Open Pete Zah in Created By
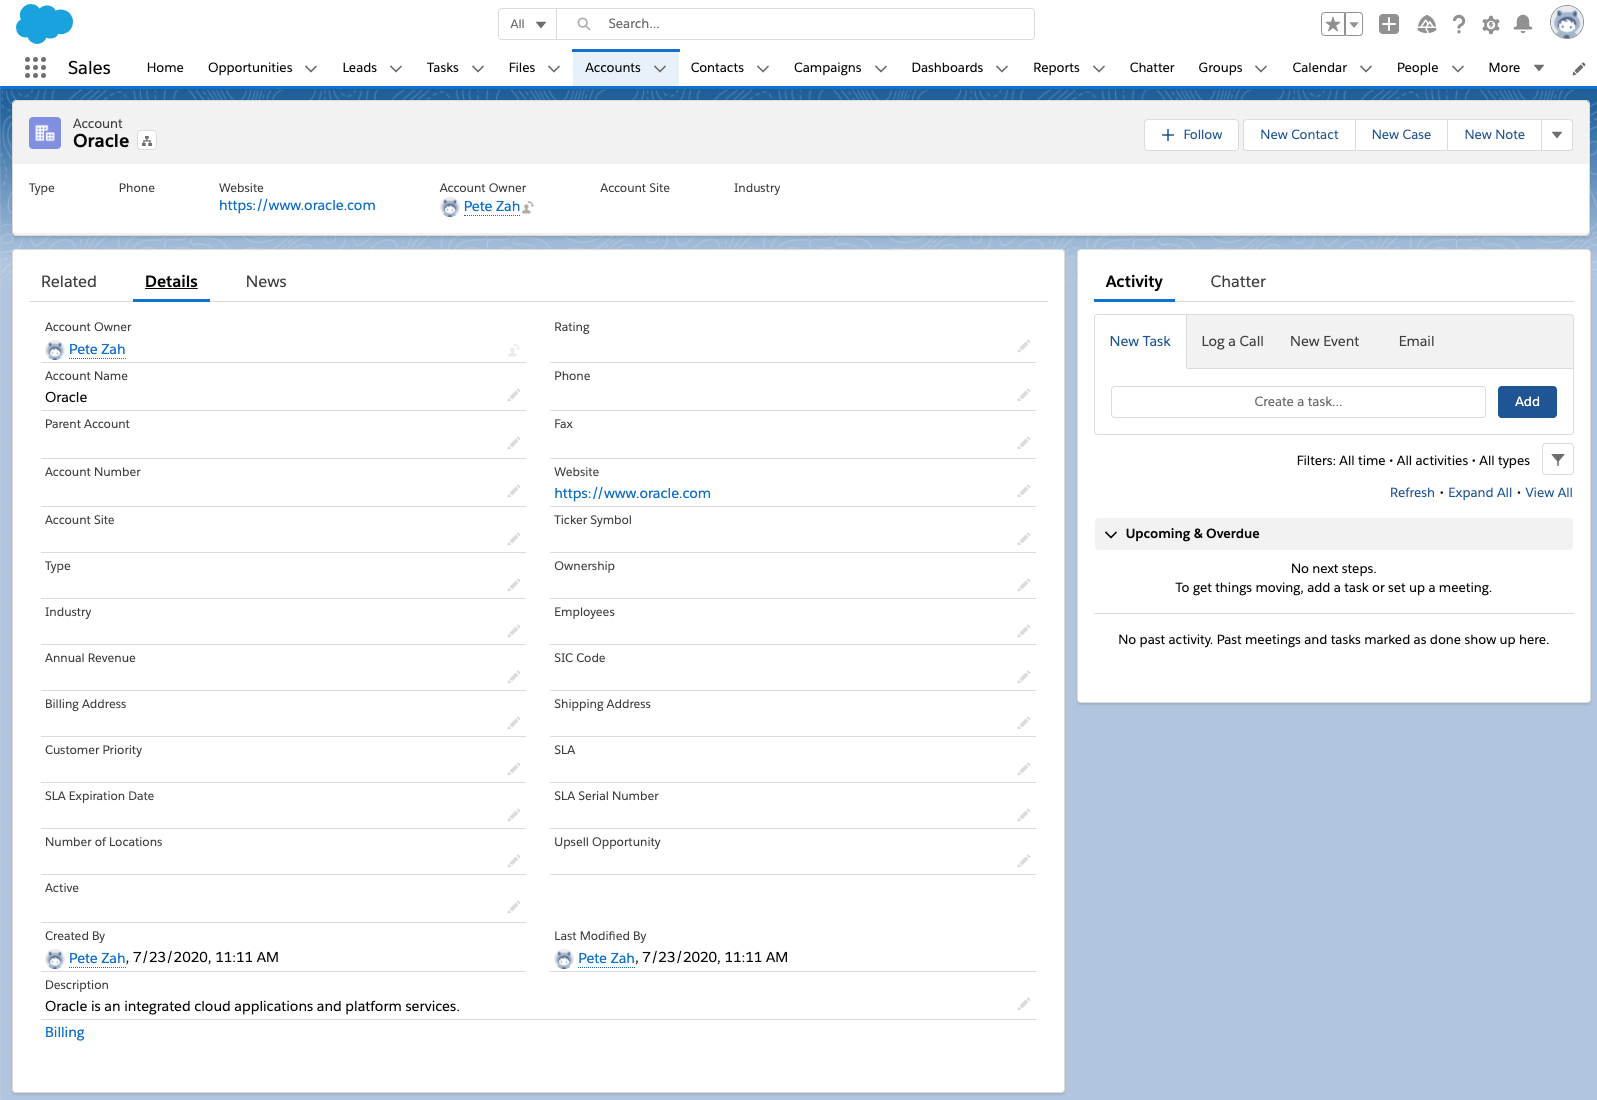The image size is (1597, 1100). [97, 958]
